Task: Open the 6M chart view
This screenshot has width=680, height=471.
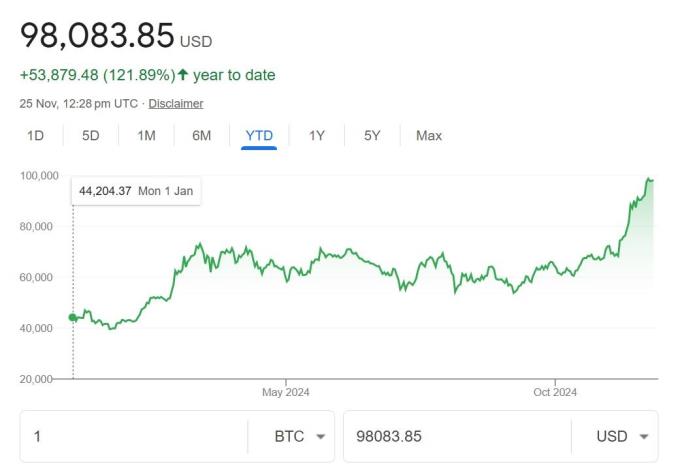Action: click(x=201, y=136)
